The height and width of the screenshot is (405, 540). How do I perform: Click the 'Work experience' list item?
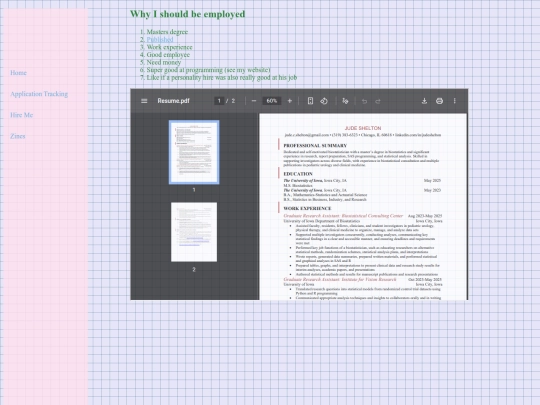point(169,47)
